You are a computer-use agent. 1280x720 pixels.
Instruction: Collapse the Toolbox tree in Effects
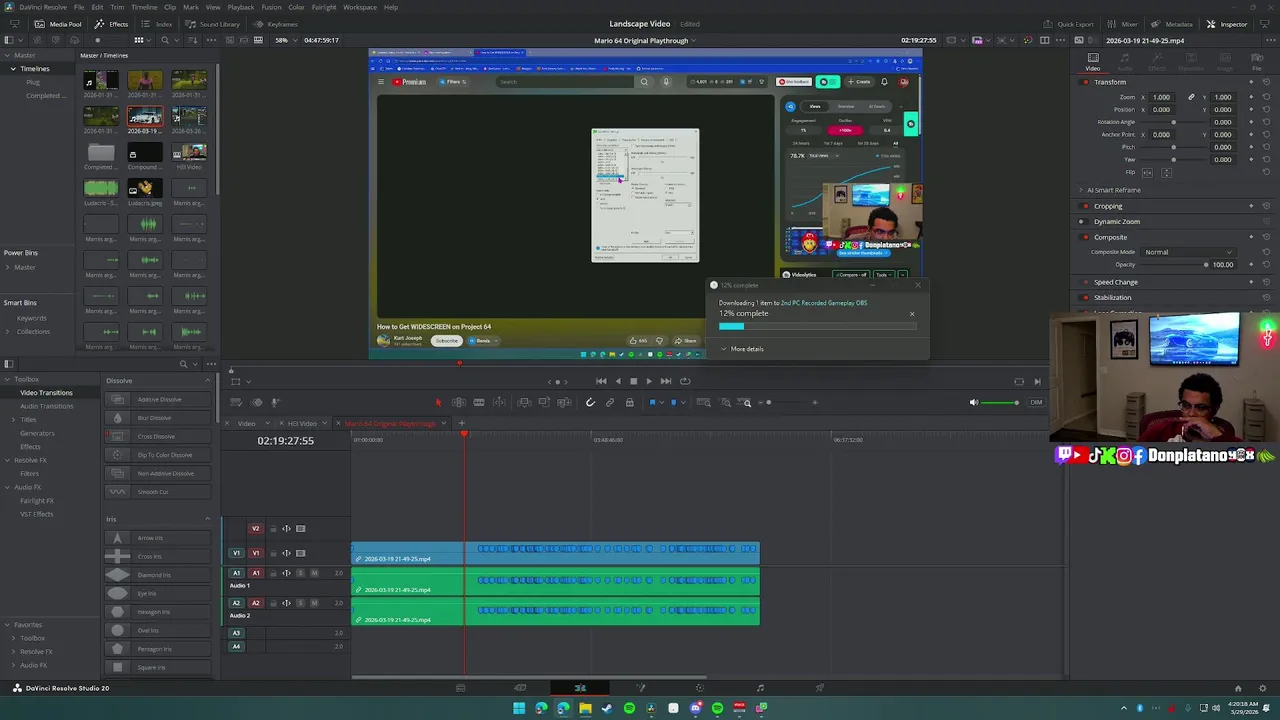7,380
